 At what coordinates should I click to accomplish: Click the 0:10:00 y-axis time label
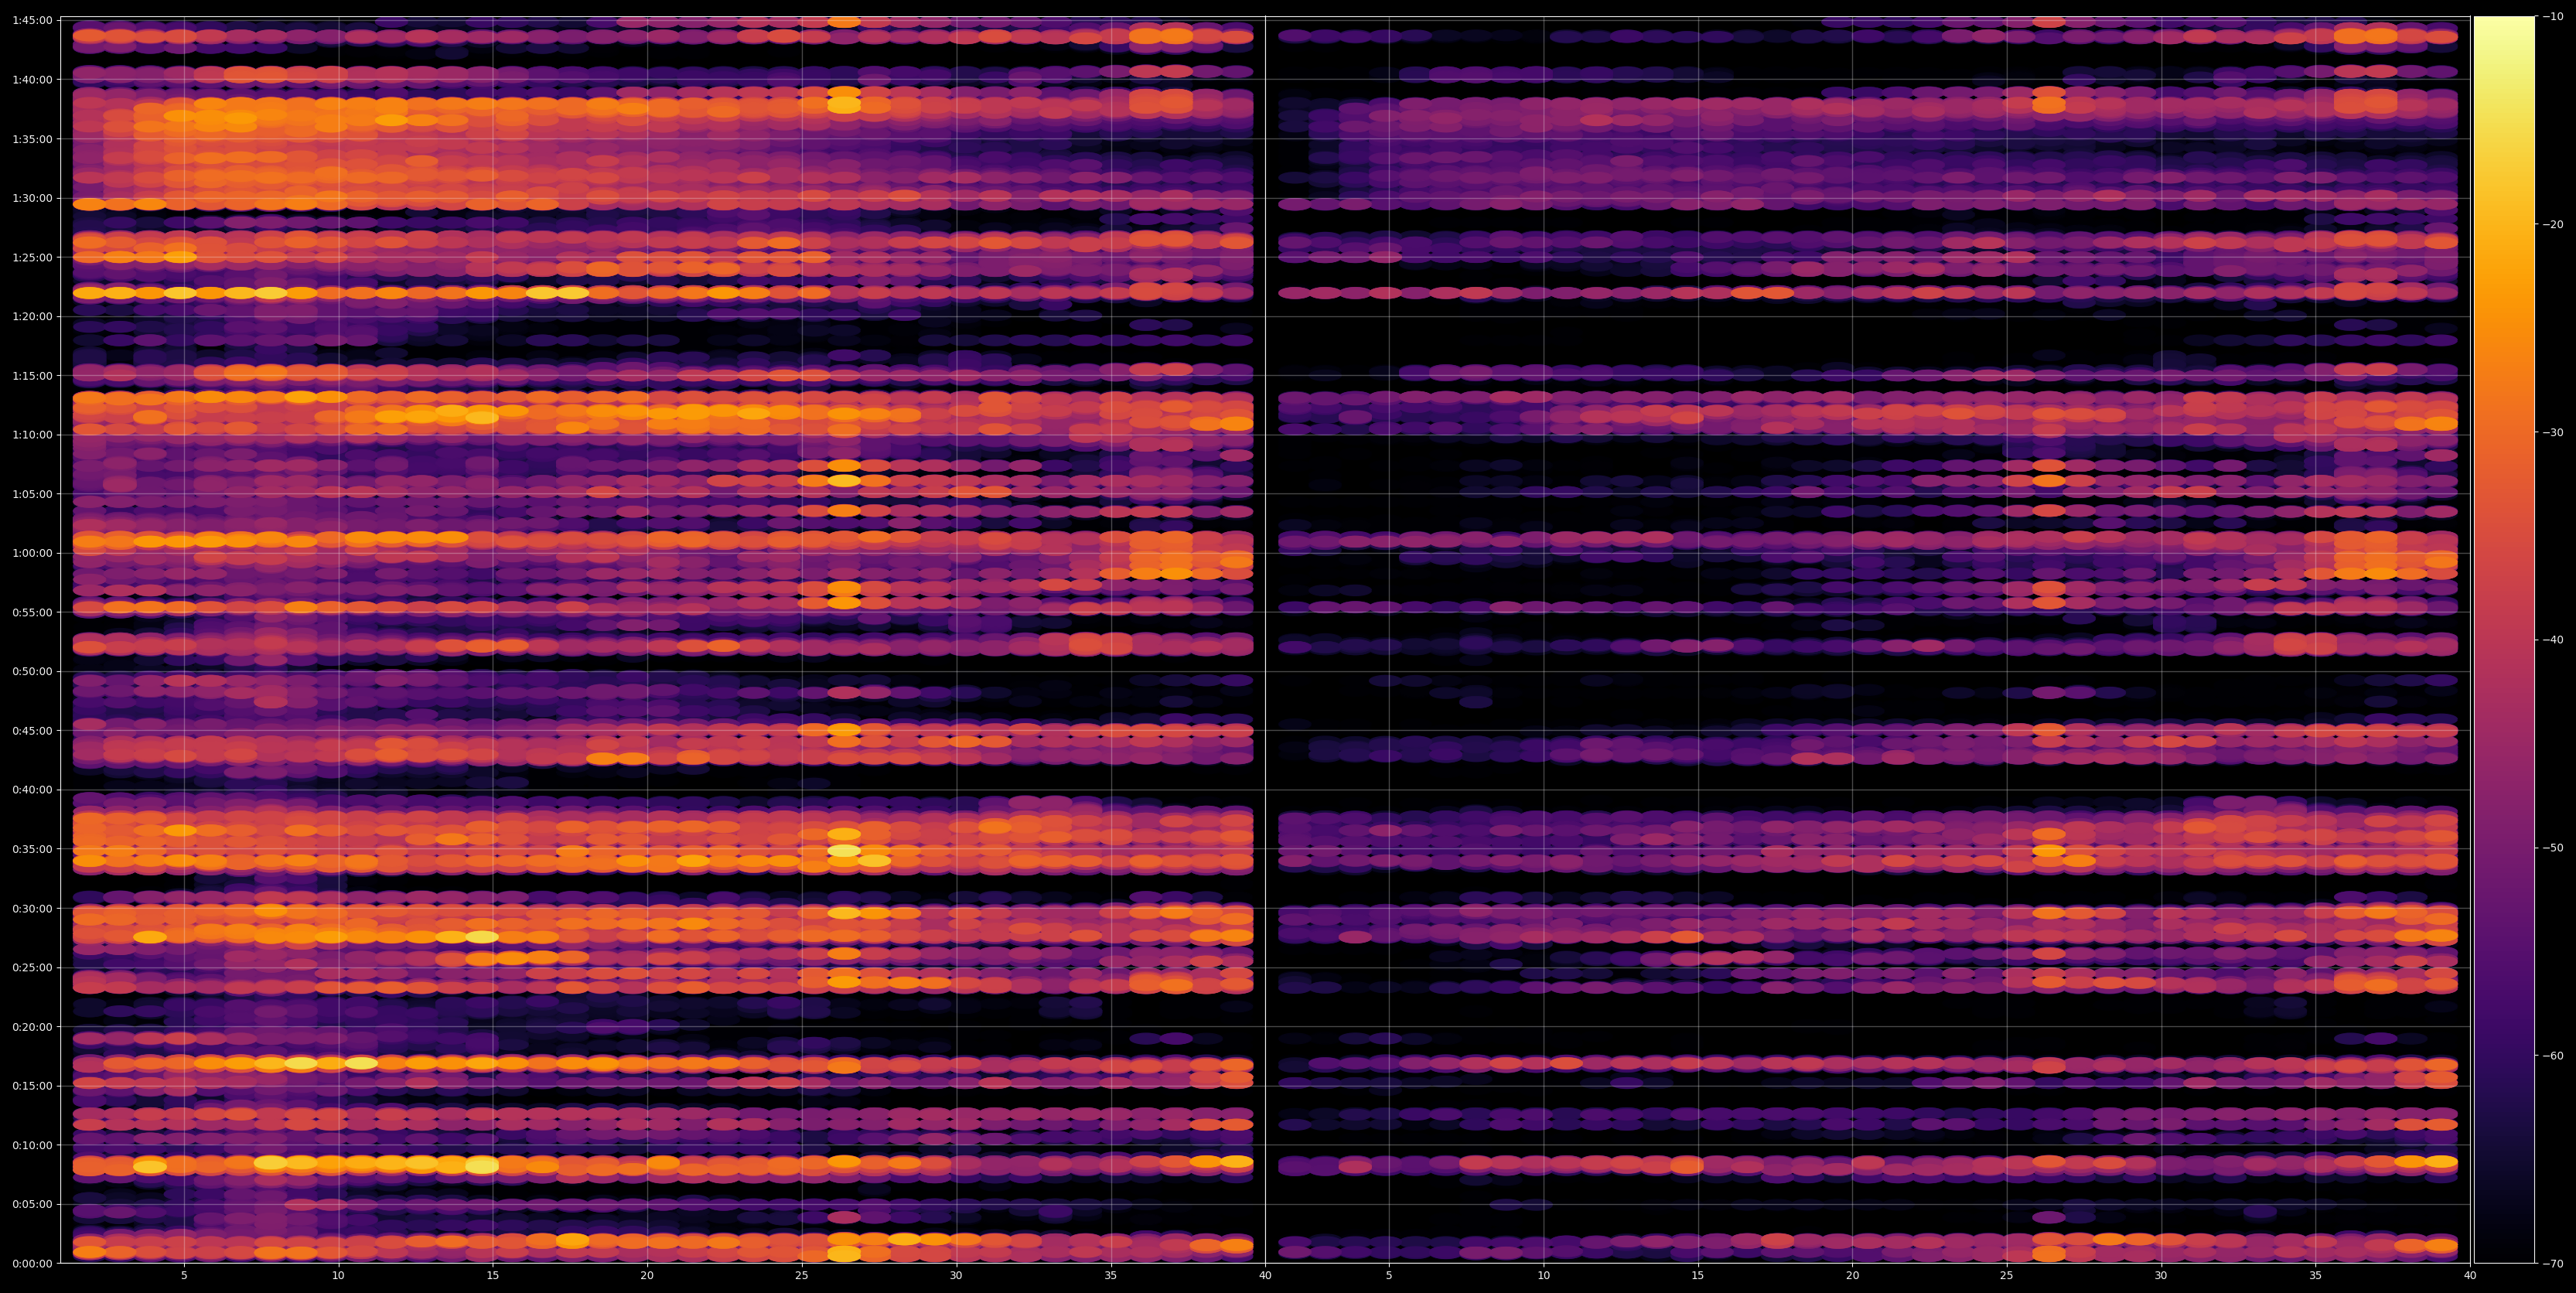(32, 1145)
